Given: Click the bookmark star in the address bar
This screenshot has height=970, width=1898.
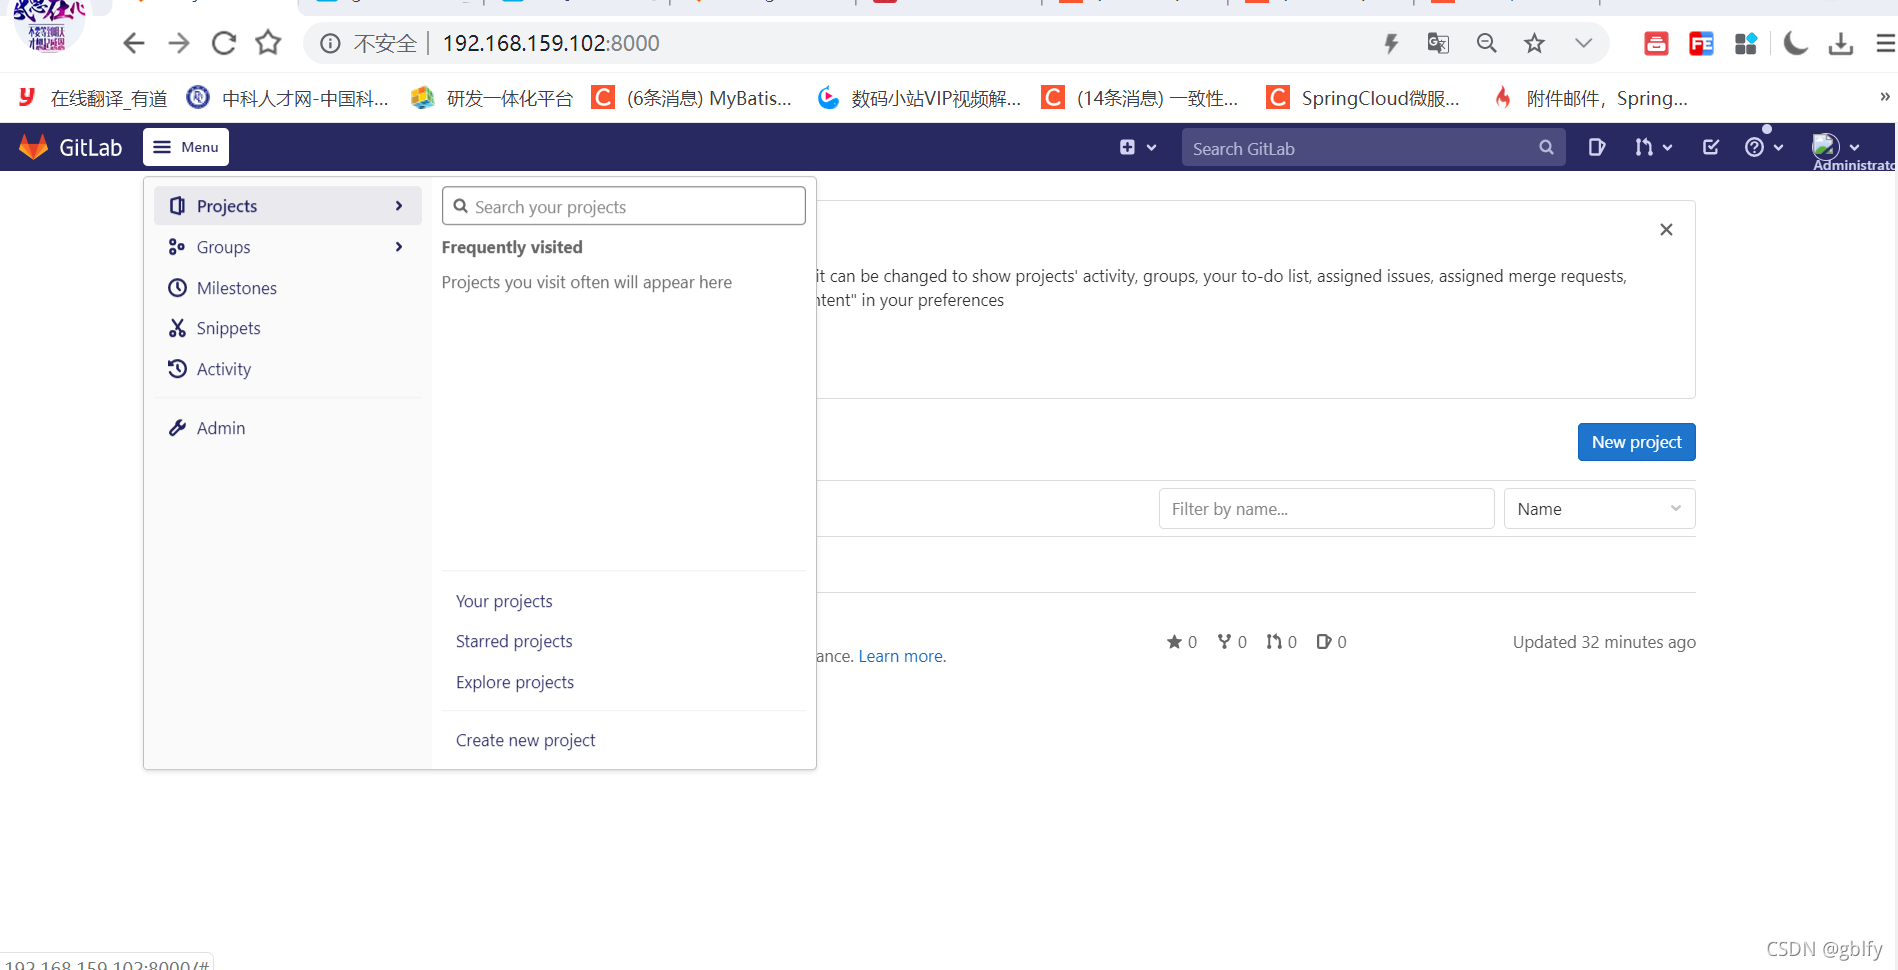Looking at the screenshot, I should tap(1534, 43).
